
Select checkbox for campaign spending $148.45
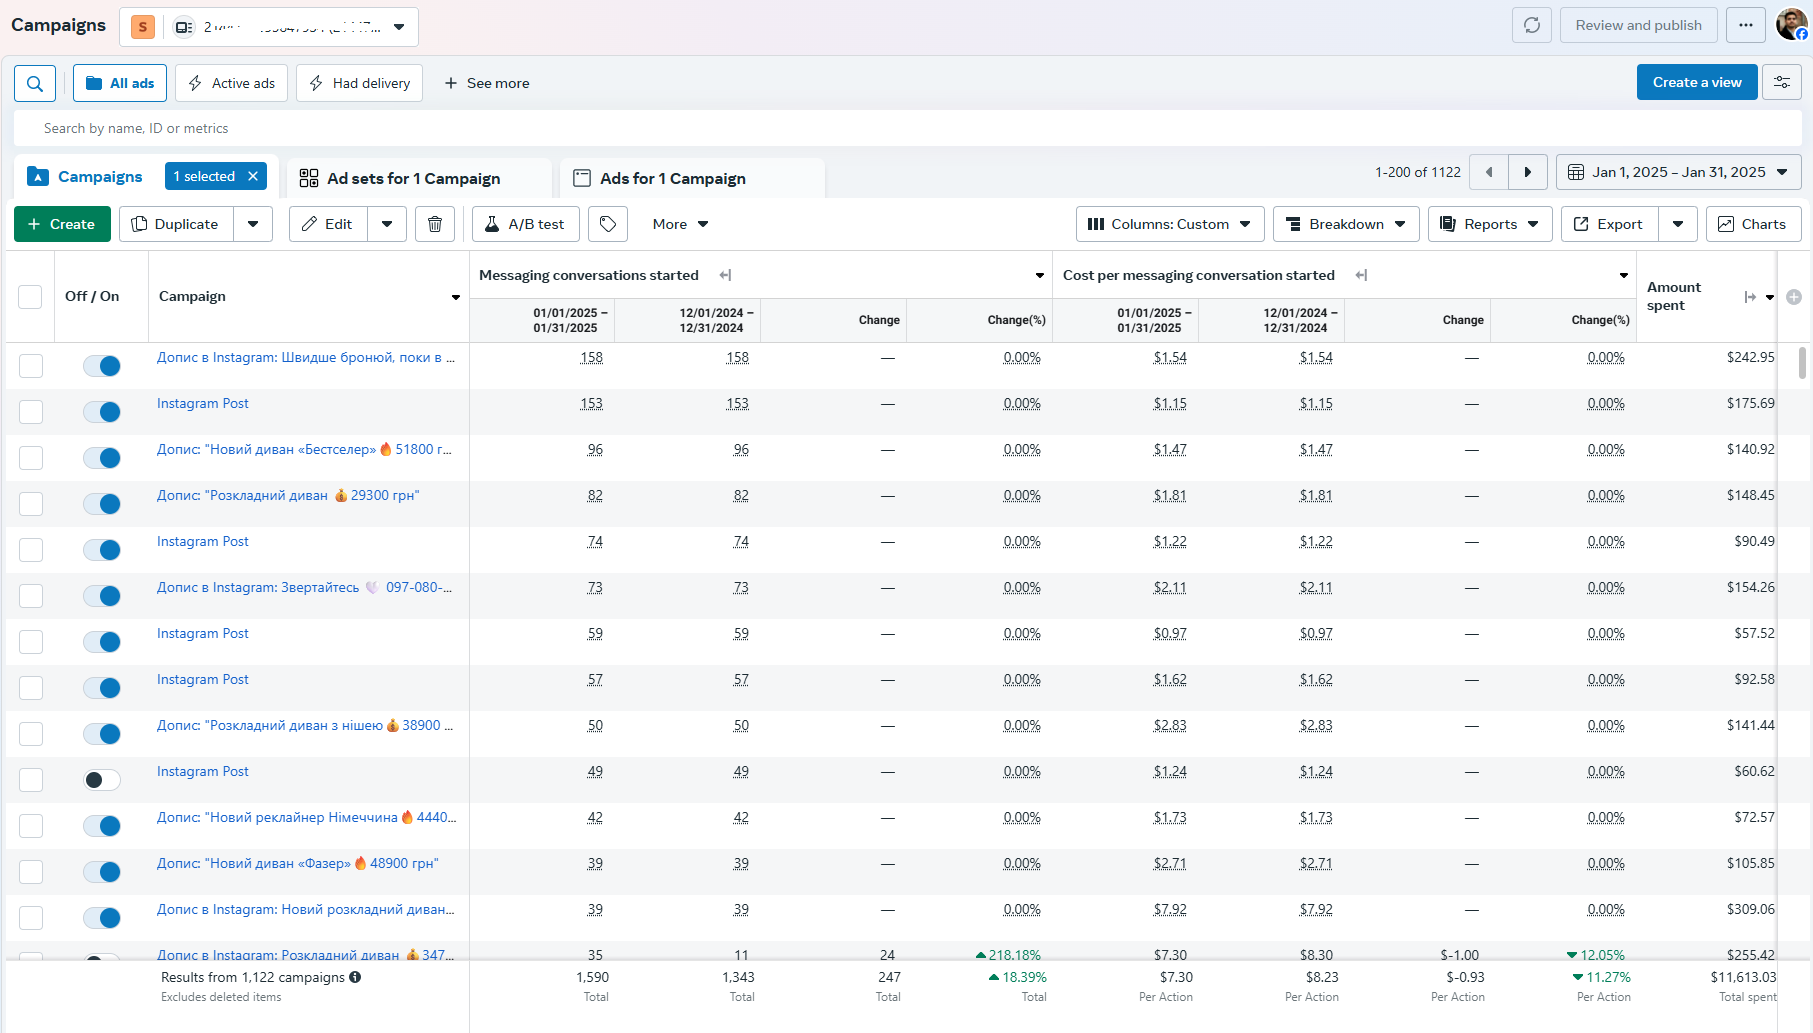[31, 504]
